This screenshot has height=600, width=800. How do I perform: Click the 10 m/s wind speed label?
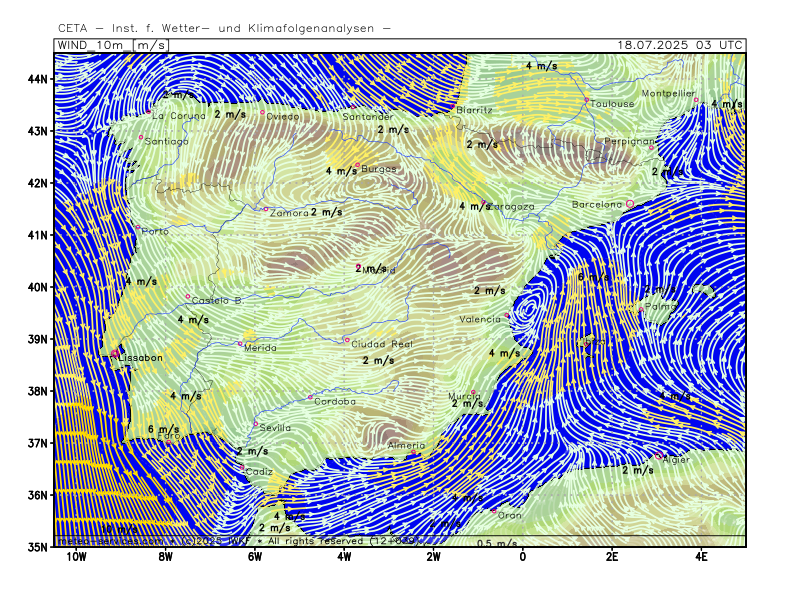pyautogui.click(x=119, y=529)
